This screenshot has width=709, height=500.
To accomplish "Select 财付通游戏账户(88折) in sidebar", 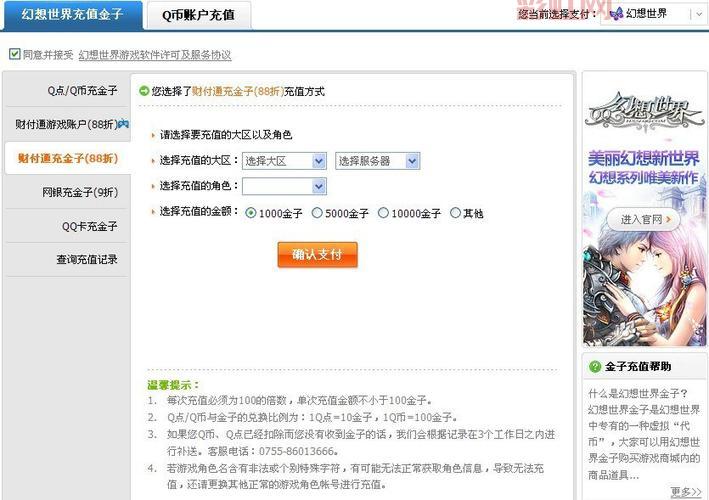I will (68, 124).
